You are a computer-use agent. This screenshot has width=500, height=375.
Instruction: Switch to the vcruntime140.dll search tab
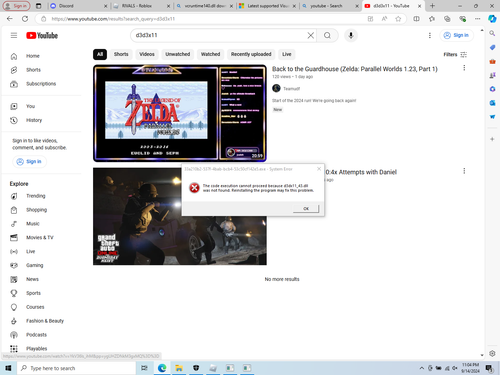(204, 6)
